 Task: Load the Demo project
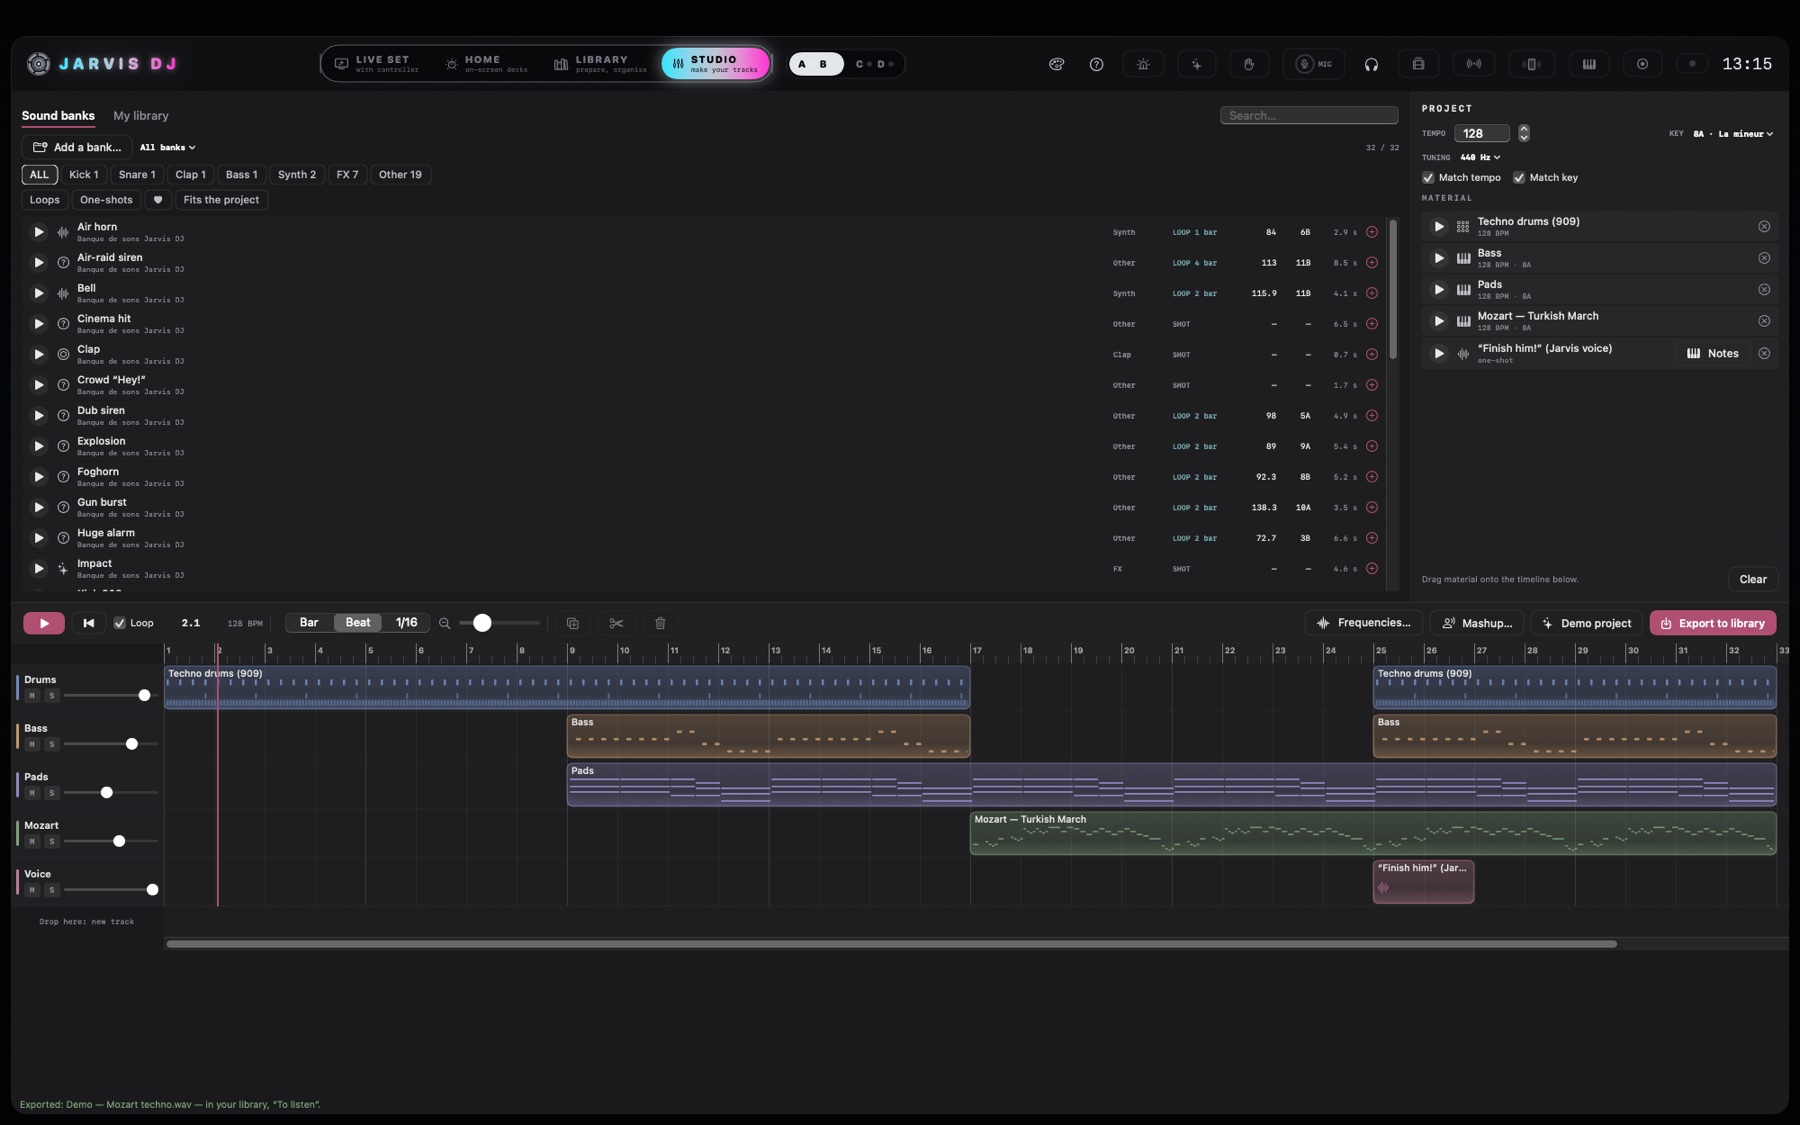1587,623
